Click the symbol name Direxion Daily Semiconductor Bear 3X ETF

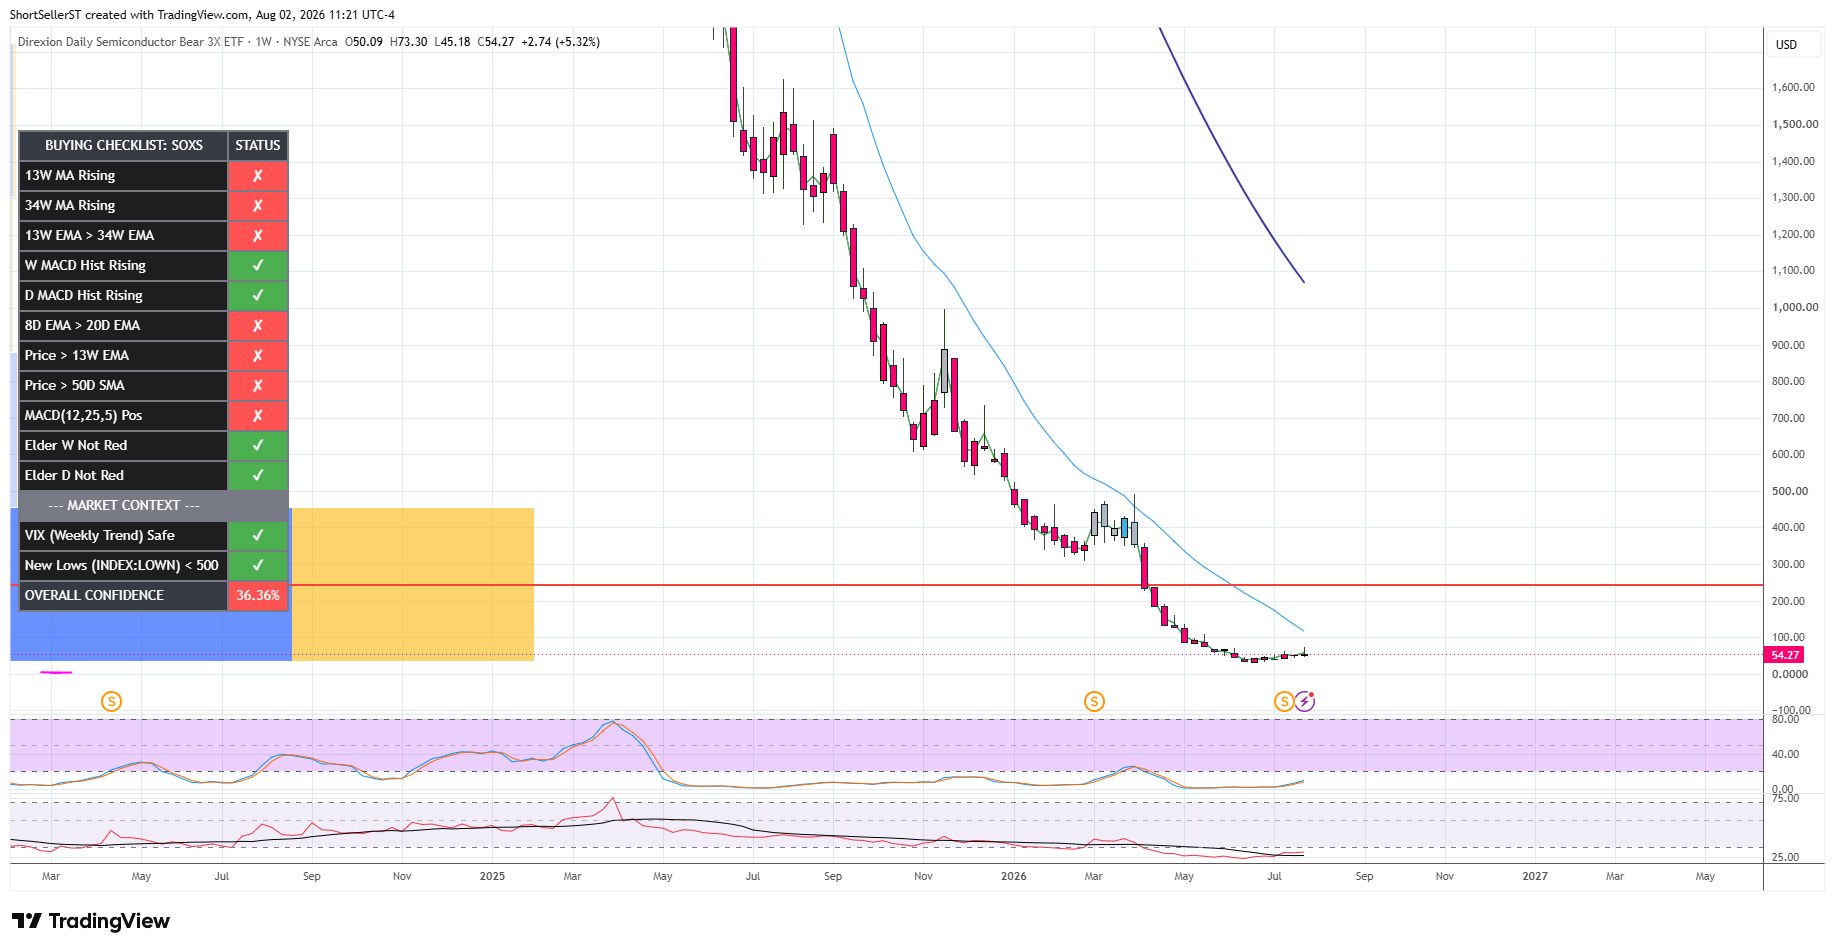(131, 42)
